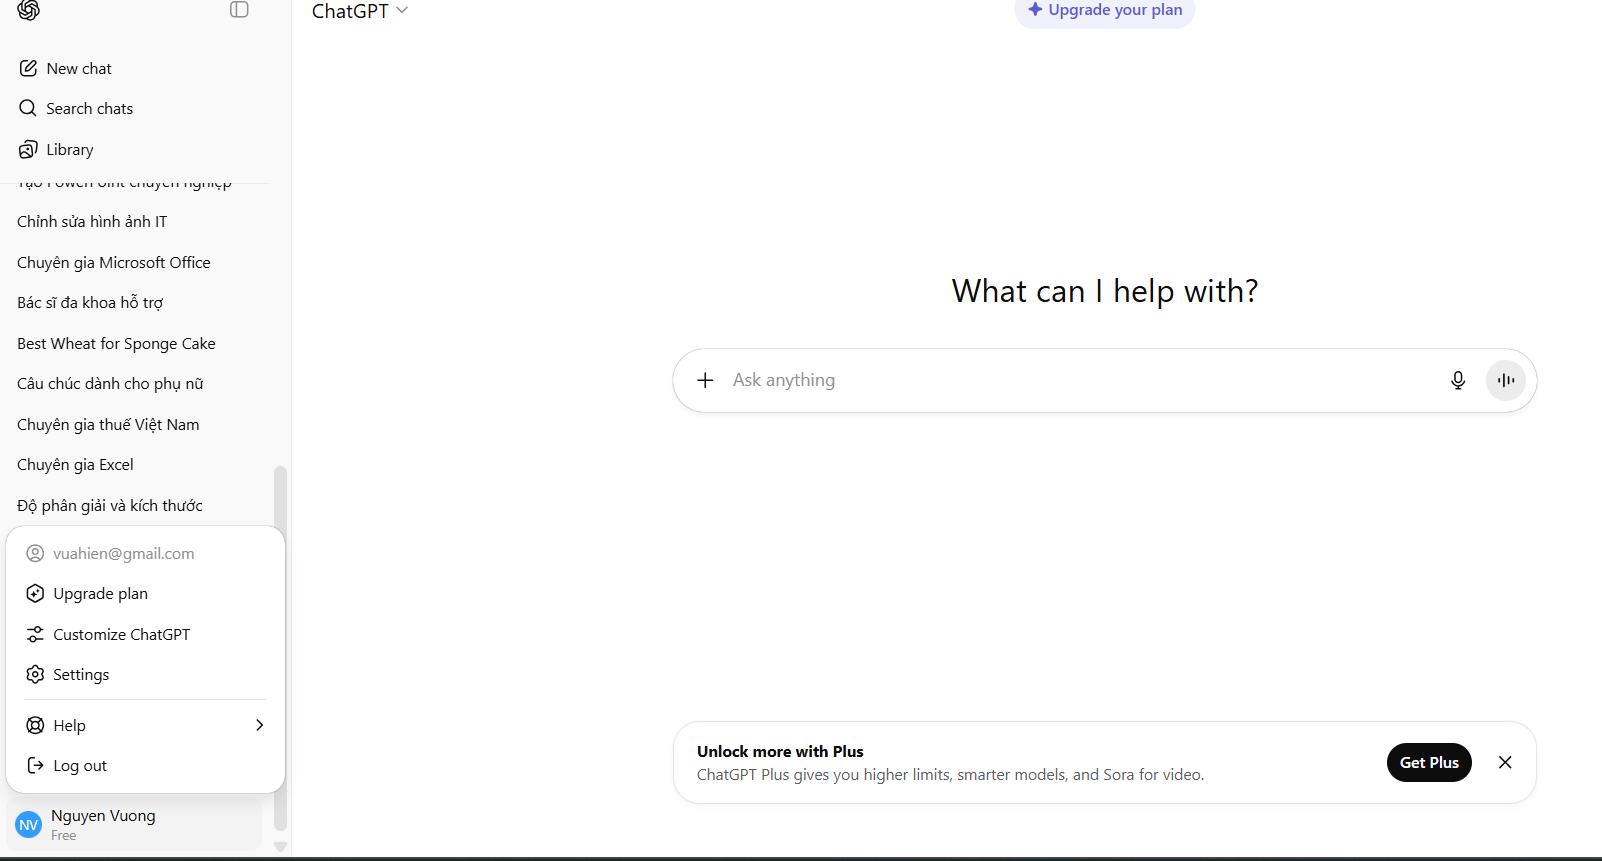The height and width of the screenshot is (861, 1602).
Task: Click the microphone dictate icon
Action: pos(1458,380)
